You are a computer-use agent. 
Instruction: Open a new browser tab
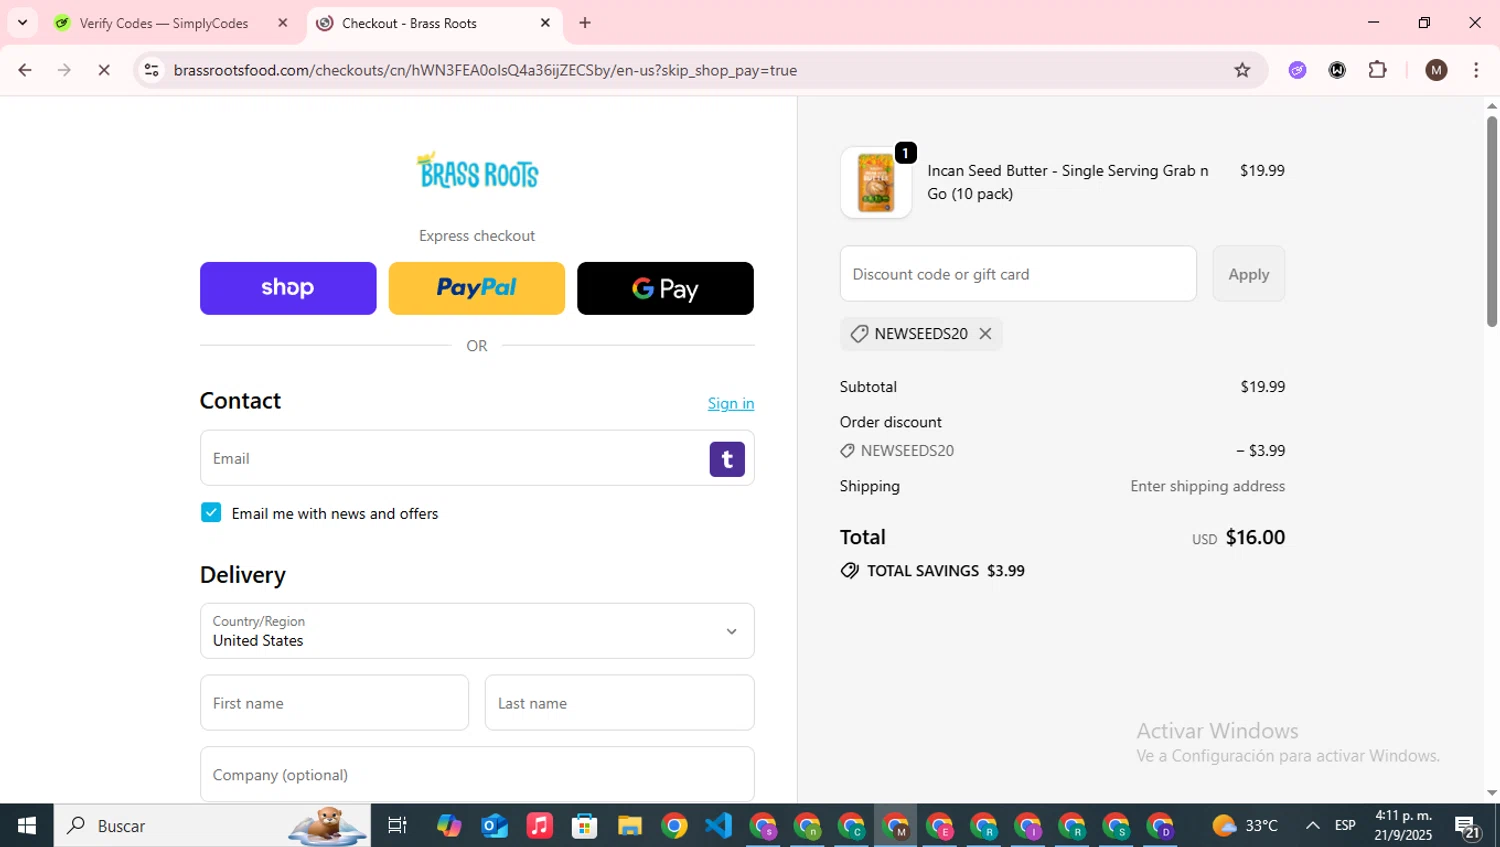[585, 23]
